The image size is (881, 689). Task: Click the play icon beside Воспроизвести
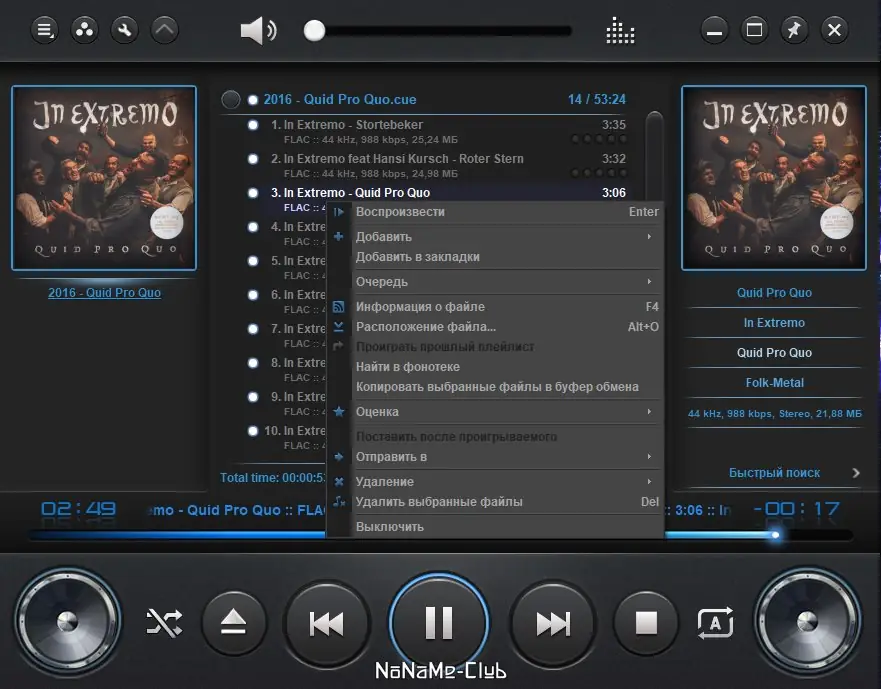(x=338, y=212)
